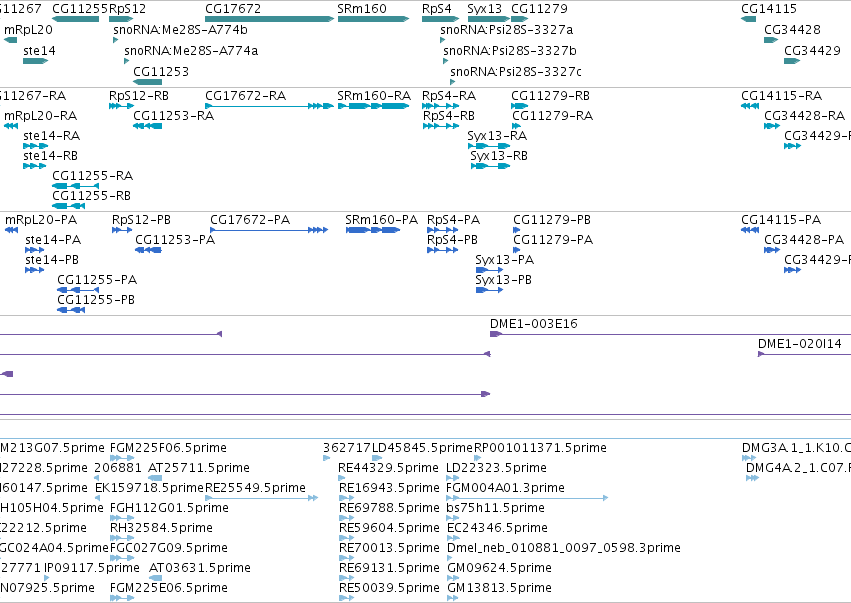The image size is (851, 603).
Task: Click the Dmel_neb_010881_0097_0598.3prime label
Action: point(564,548)
